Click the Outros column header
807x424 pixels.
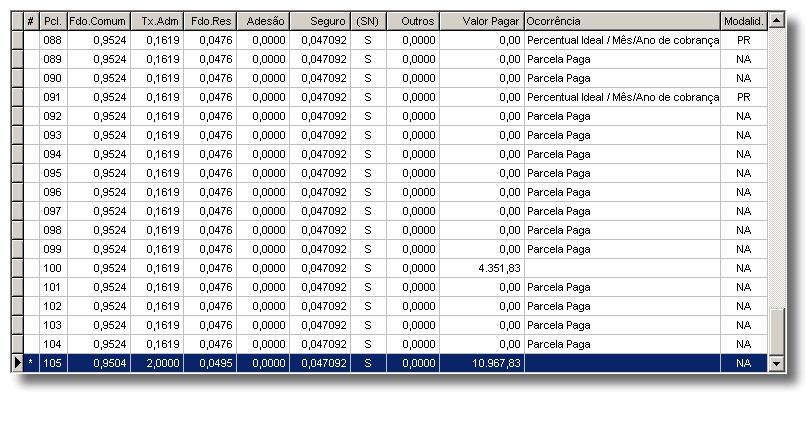click(x=413, y=21)
